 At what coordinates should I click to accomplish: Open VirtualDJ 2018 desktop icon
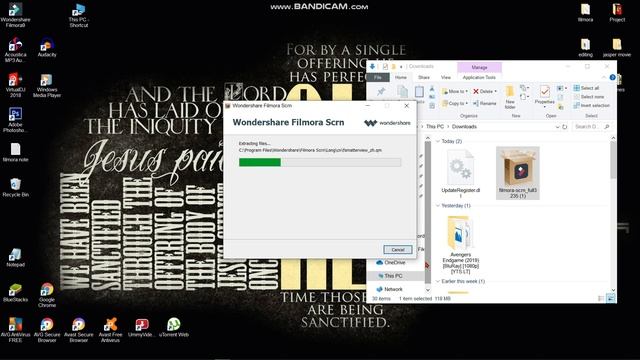[x=16, y=85]
